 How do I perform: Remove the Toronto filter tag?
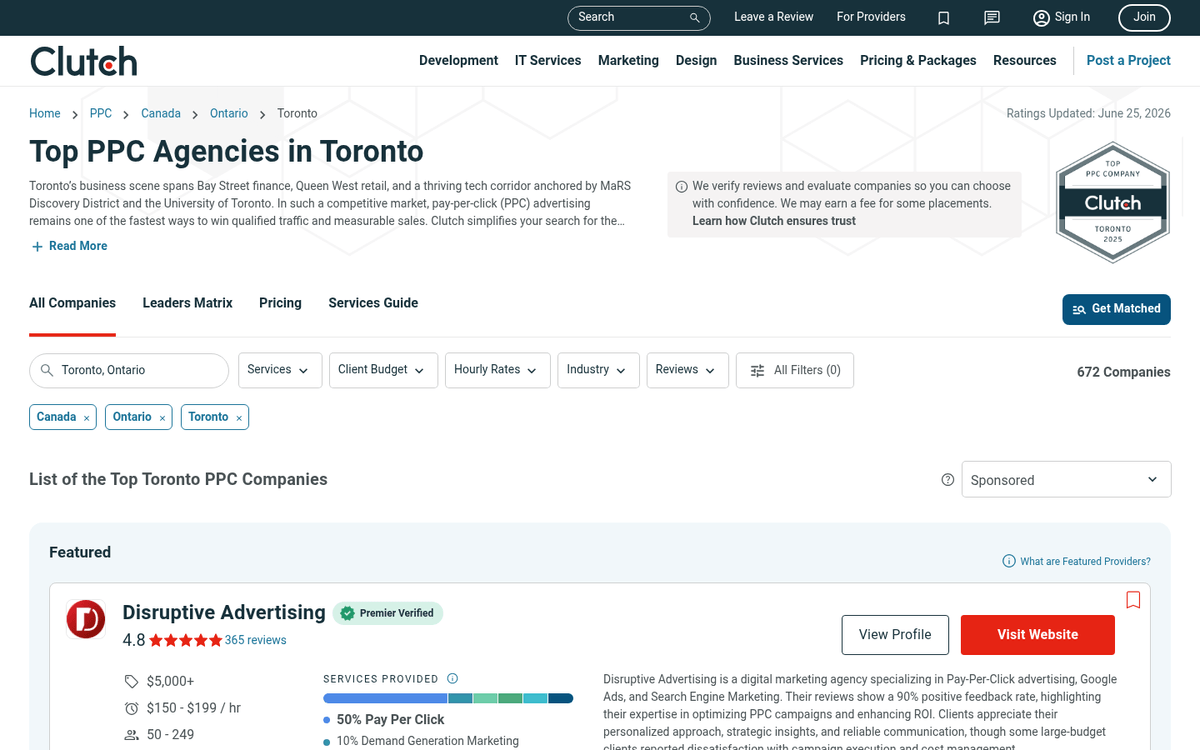239,418
